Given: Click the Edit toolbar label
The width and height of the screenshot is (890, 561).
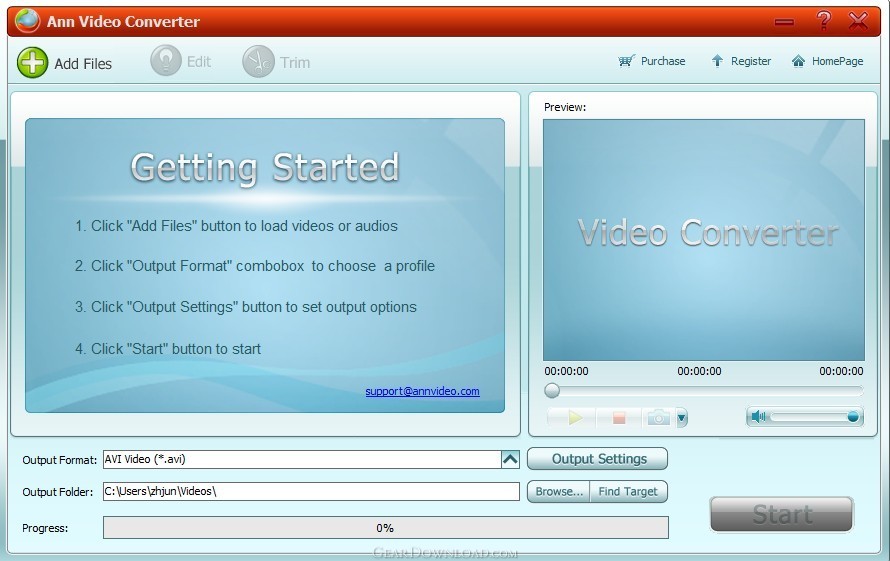Looking at the screenshot, I should pyautogui.click(x=199, y=61).
